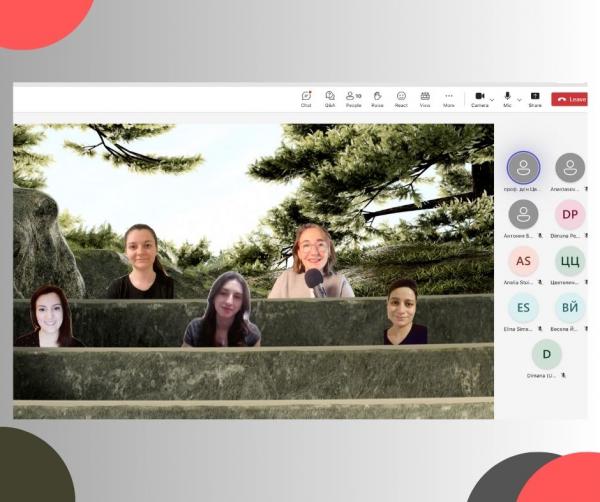The height and width of the screenshot is (502, 600).
Task: Click the name label under the DP avatar
Action: pyautogui.click(x=565, y=236)
